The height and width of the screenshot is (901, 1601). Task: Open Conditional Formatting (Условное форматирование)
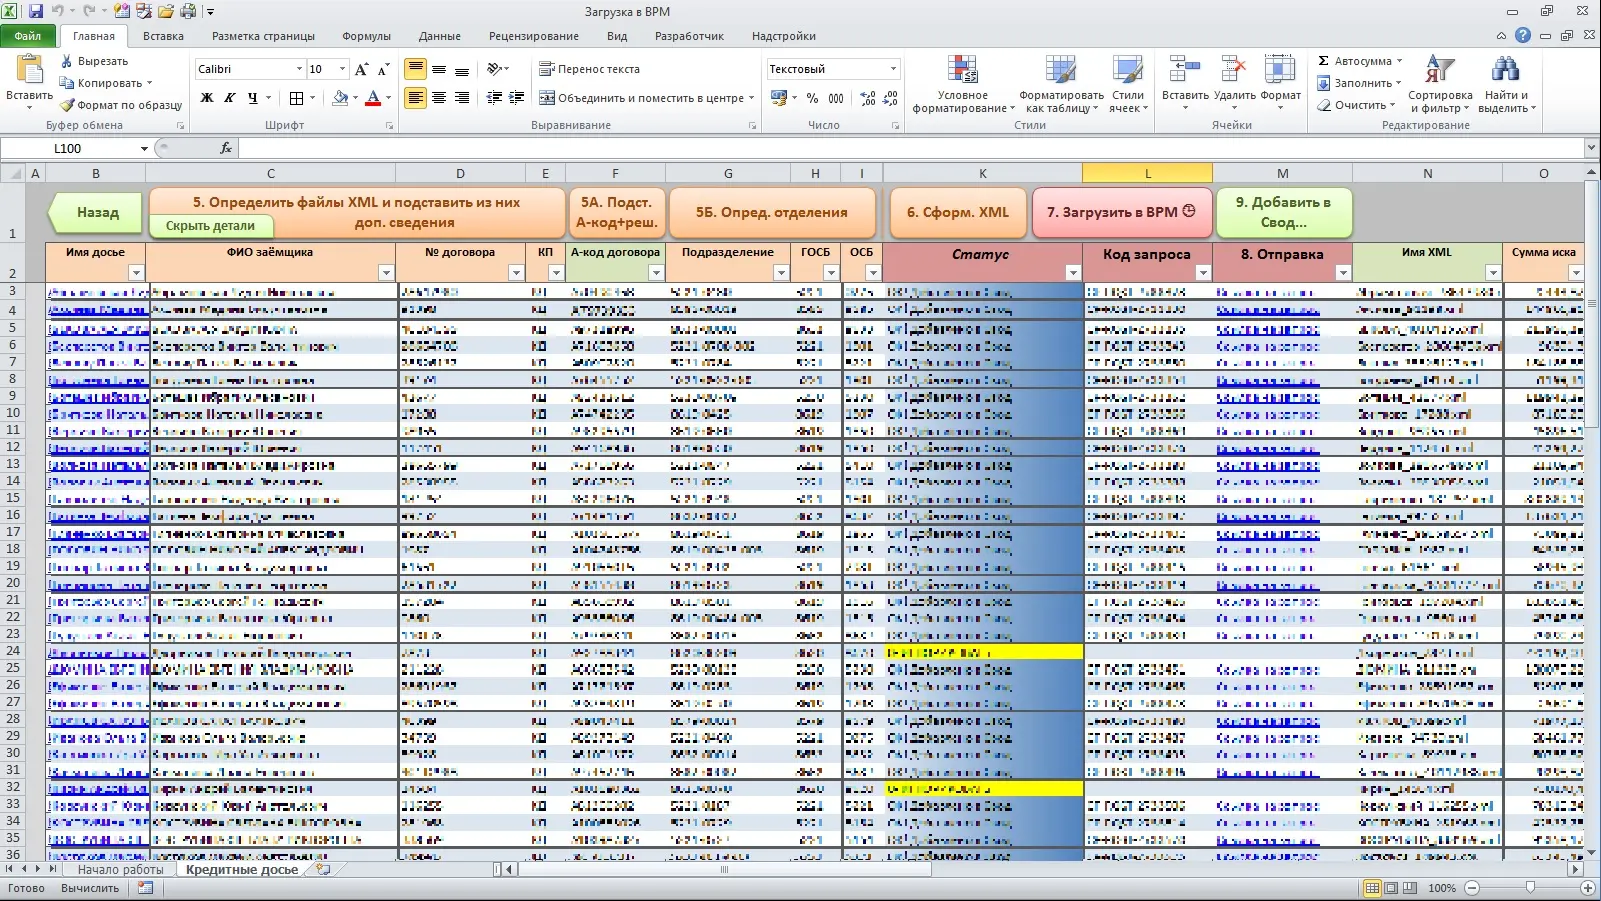tap(962, 72)
